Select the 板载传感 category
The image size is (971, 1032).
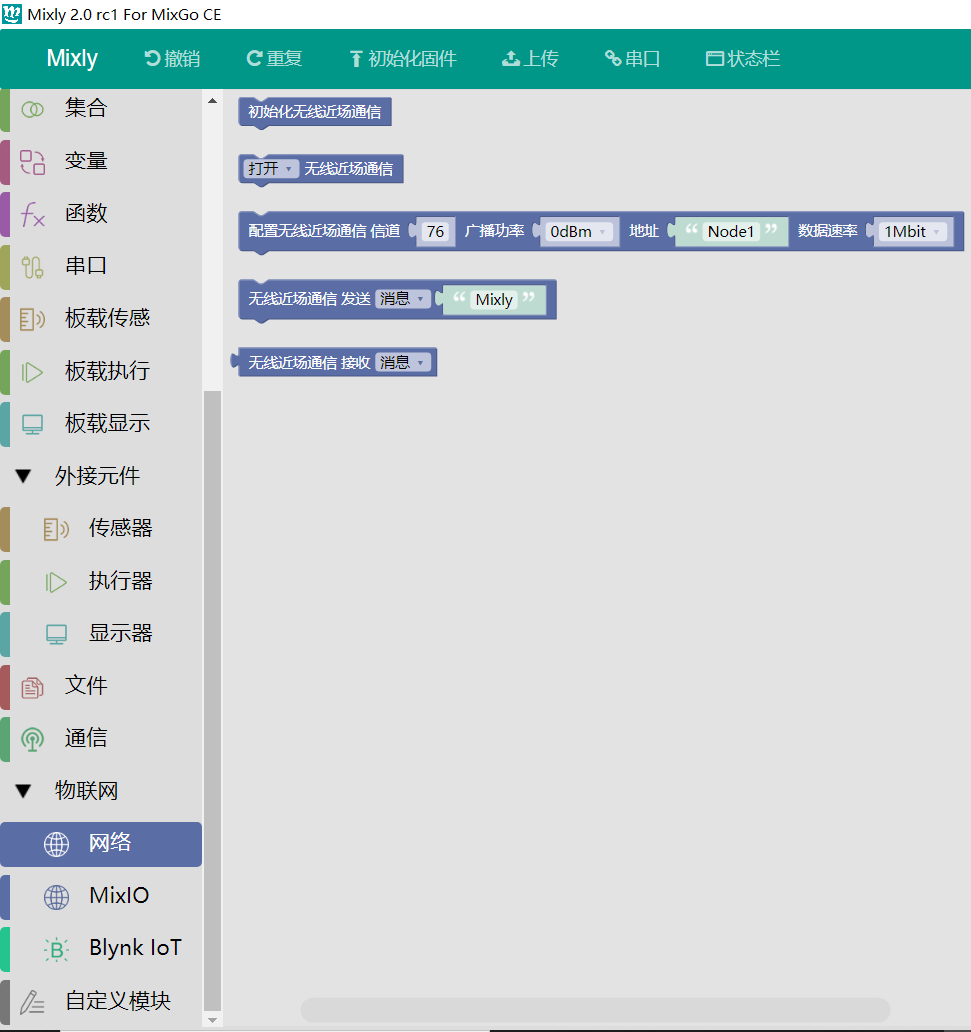click(x=101, y=320)
